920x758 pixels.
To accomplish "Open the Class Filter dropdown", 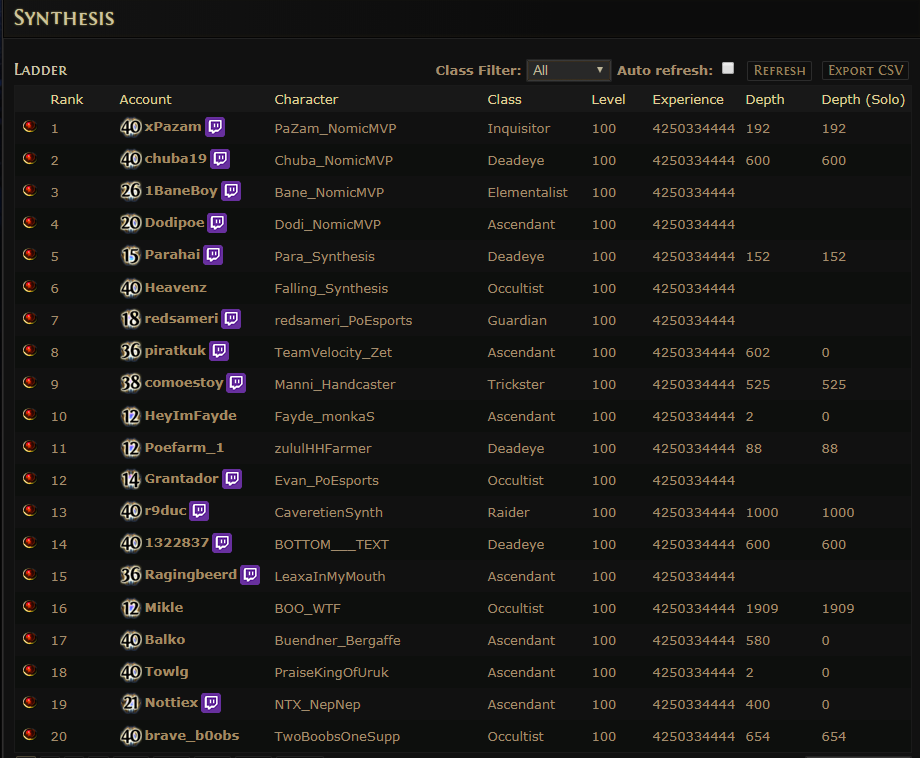I will click(569, 70).
